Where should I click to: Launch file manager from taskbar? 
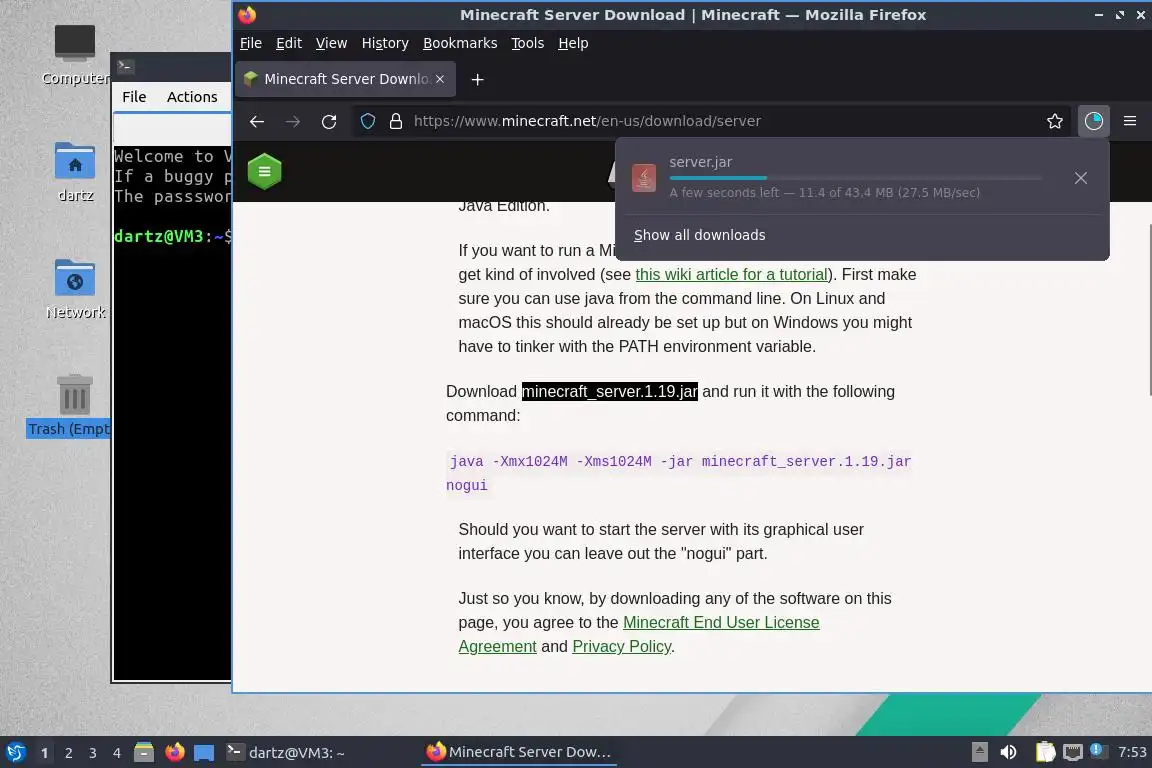tap(144, 753)
